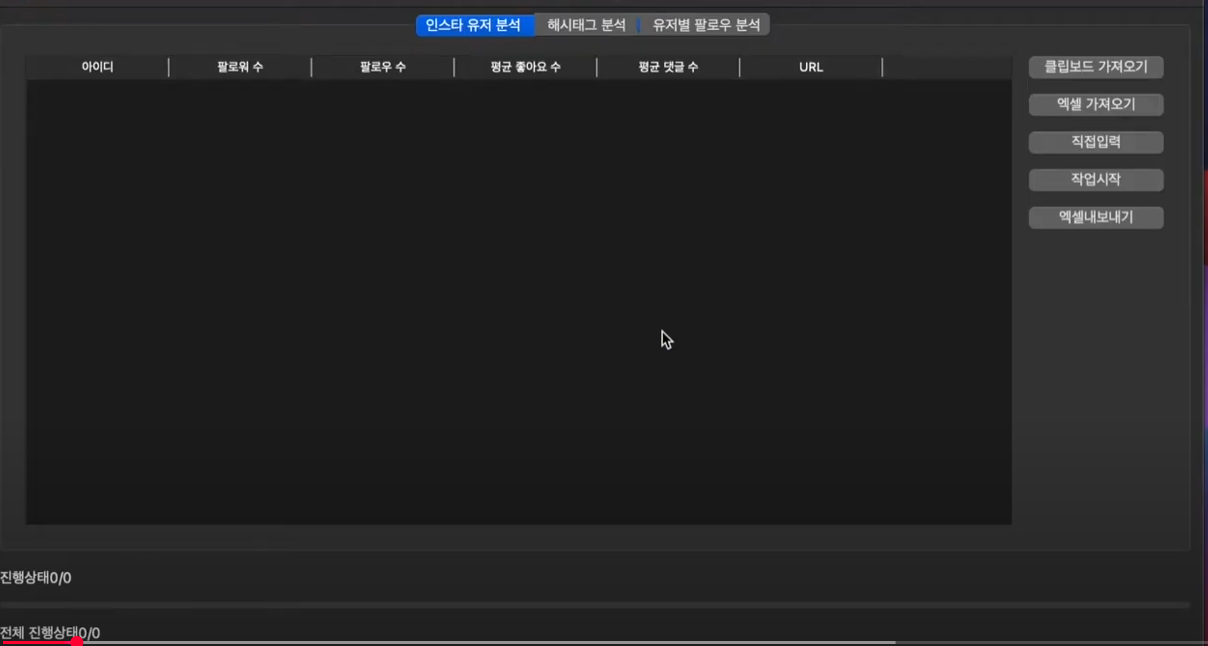Click the red video scrubber handle

tap(77, 642)
